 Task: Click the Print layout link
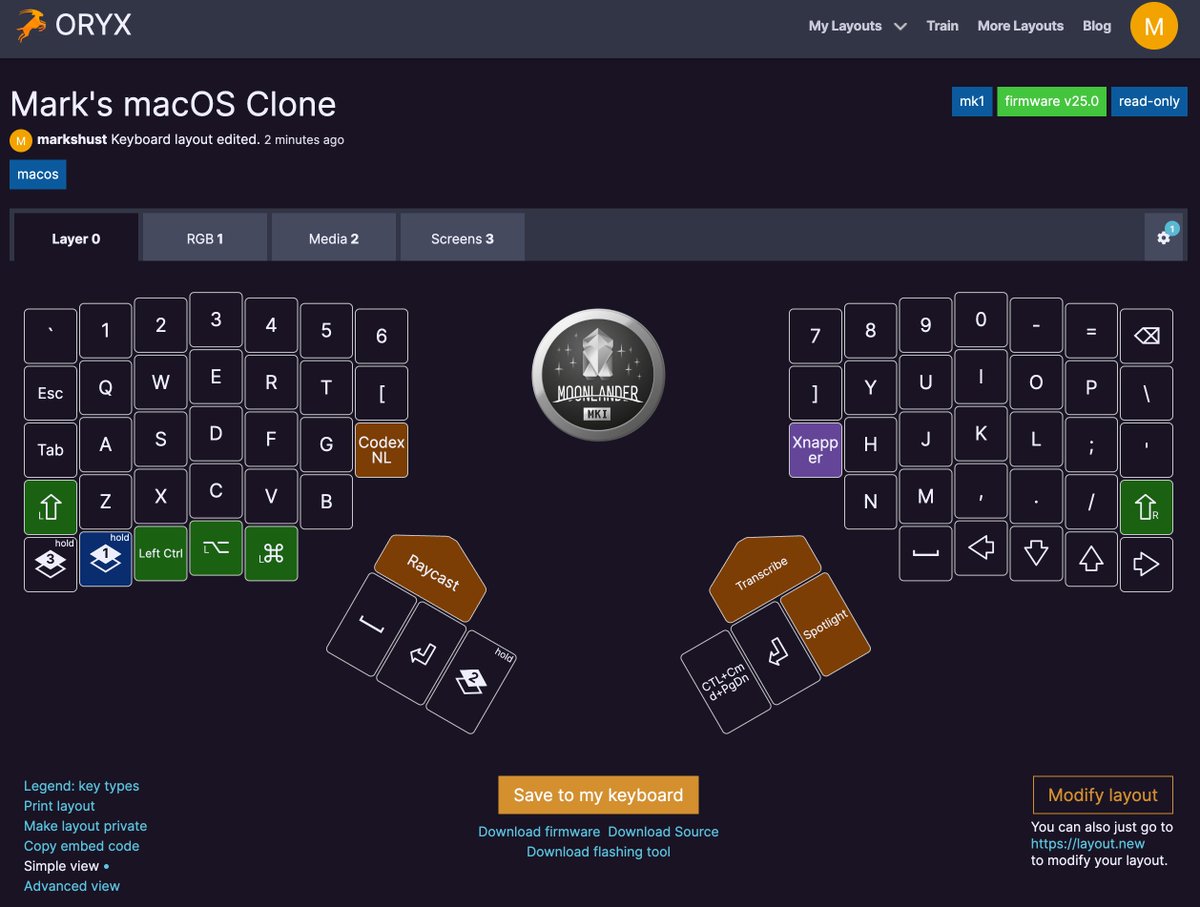[60, 806]
